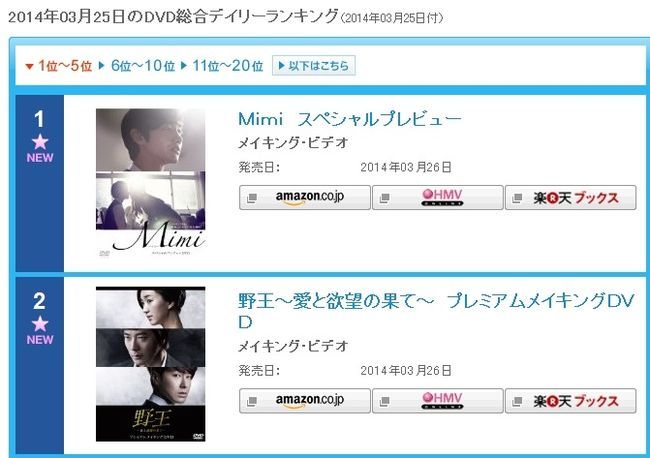Open HMV button for Mimi DVD
650x458 pixels.
438,197
